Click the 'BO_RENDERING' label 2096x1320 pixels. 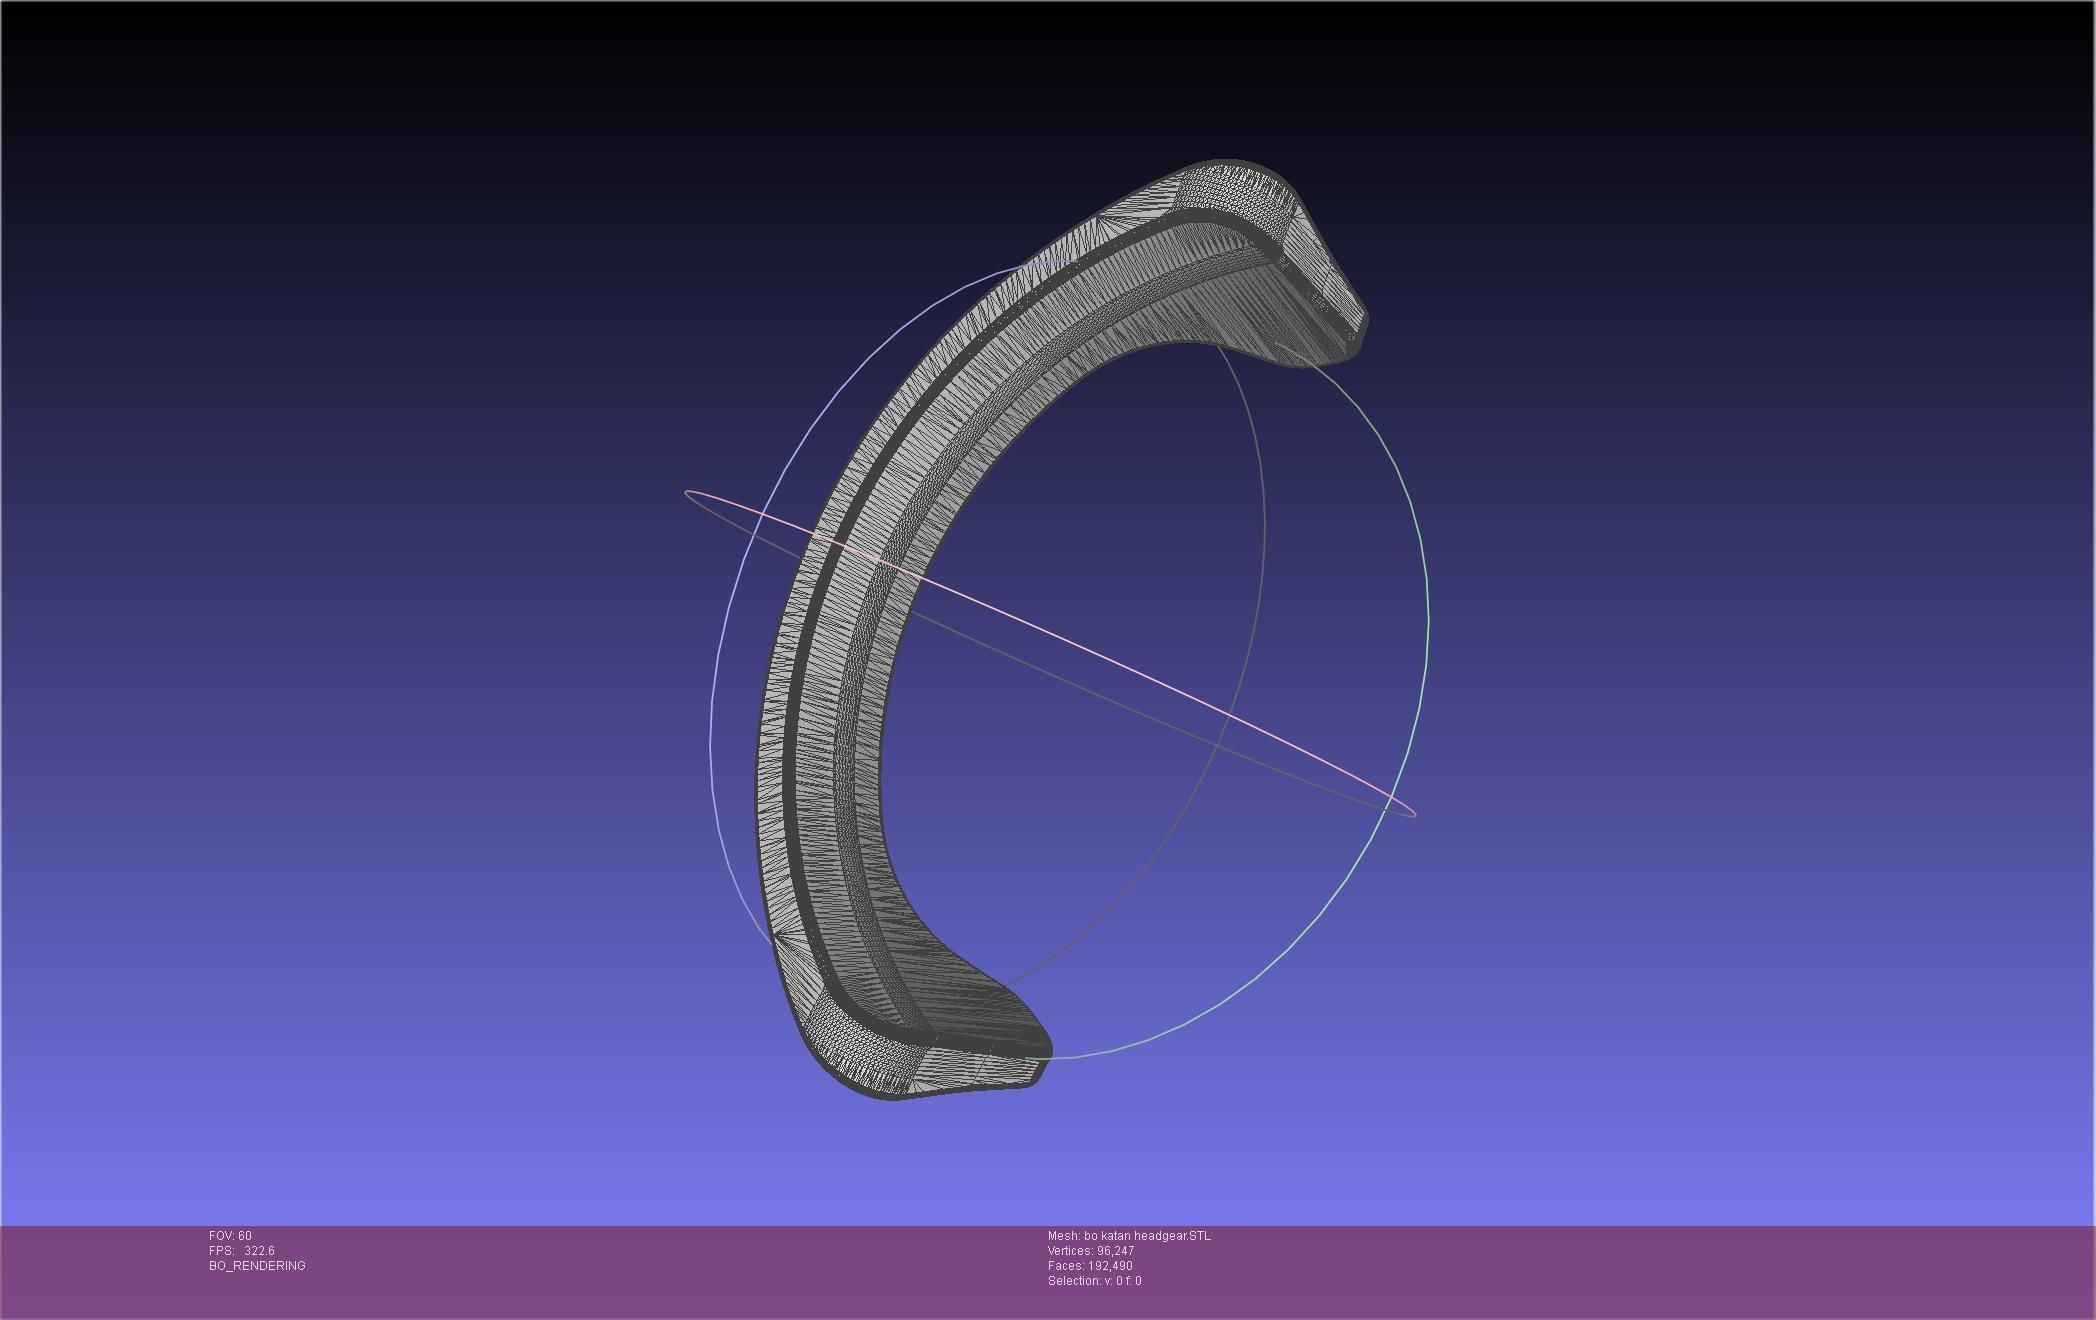(257, 1266)
